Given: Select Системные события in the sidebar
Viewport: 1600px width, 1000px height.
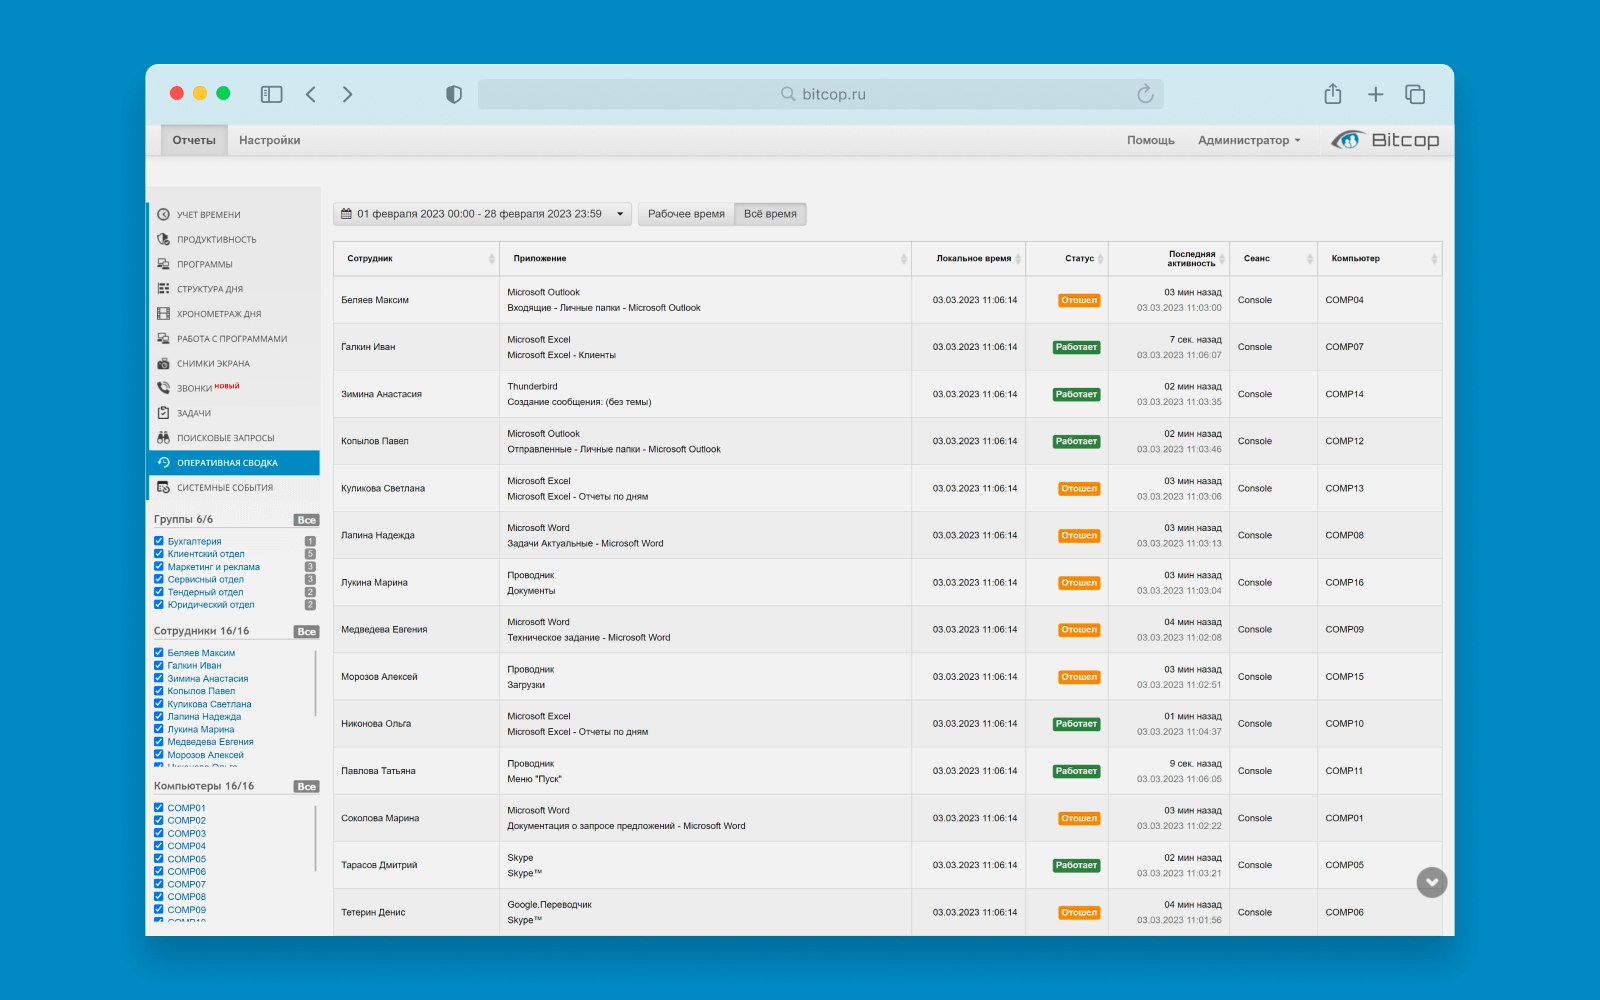Looking at the screenshot, I should pyautogui.click(x=225, y=488).
